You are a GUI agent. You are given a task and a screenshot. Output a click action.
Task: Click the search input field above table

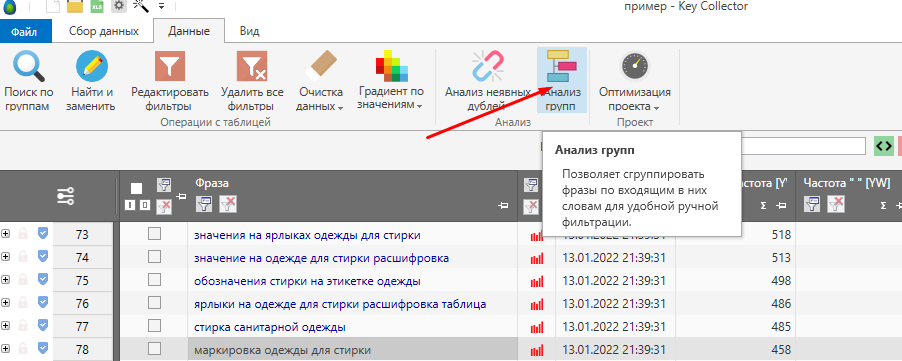(803, 145)
